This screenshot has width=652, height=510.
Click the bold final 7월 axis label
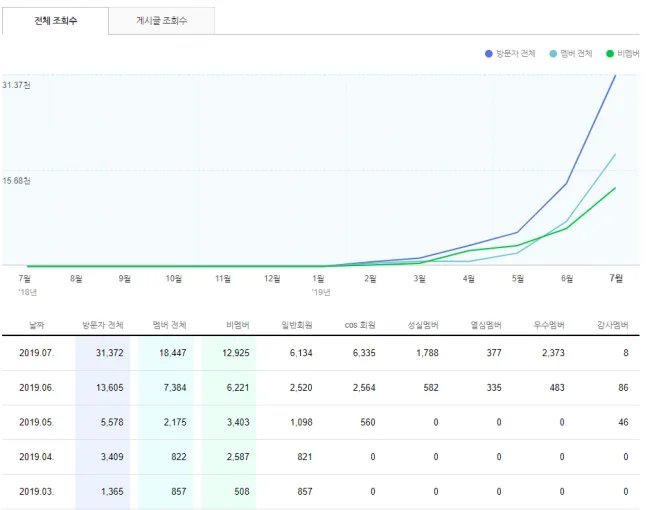coord(616,278)
